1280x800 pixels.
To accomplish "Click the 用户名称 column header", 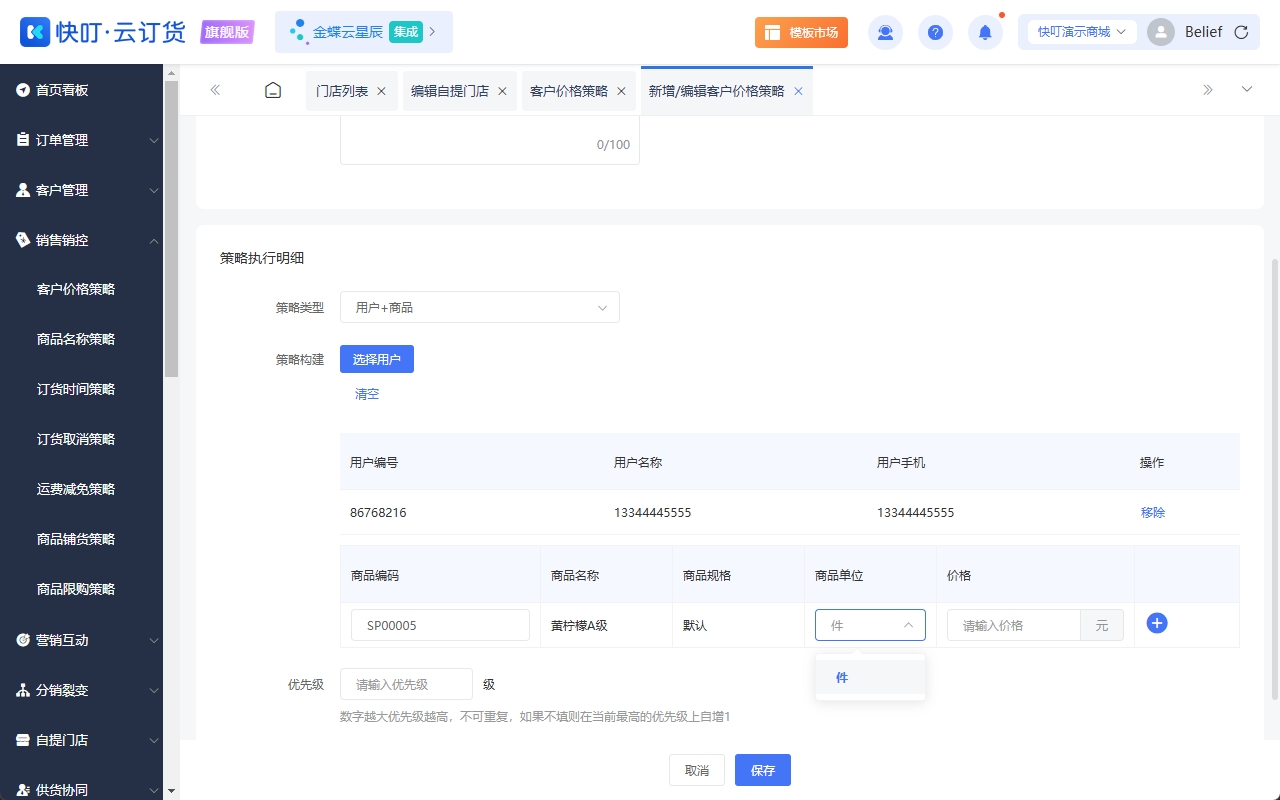I will coord(638,462).
